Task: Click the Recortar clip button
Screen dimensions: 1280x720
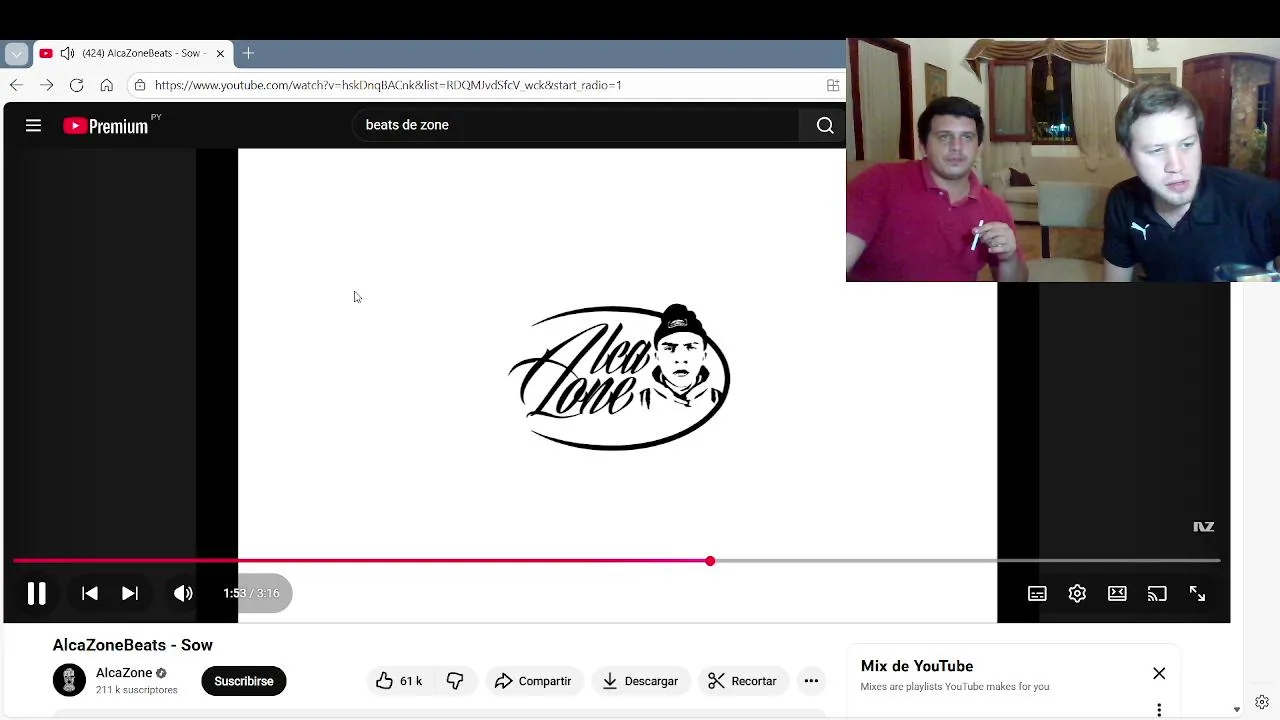Action: pos(742,681)
